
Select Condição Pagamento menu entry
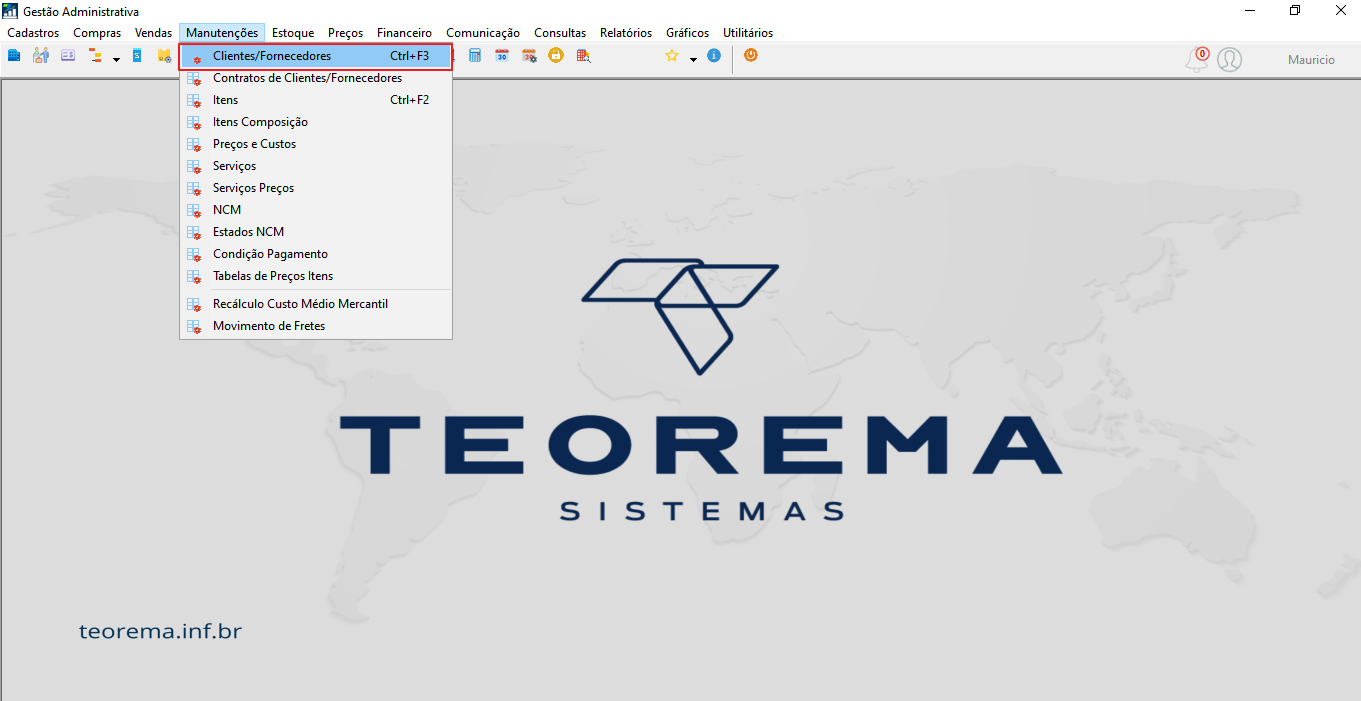(x=316, y=254)
